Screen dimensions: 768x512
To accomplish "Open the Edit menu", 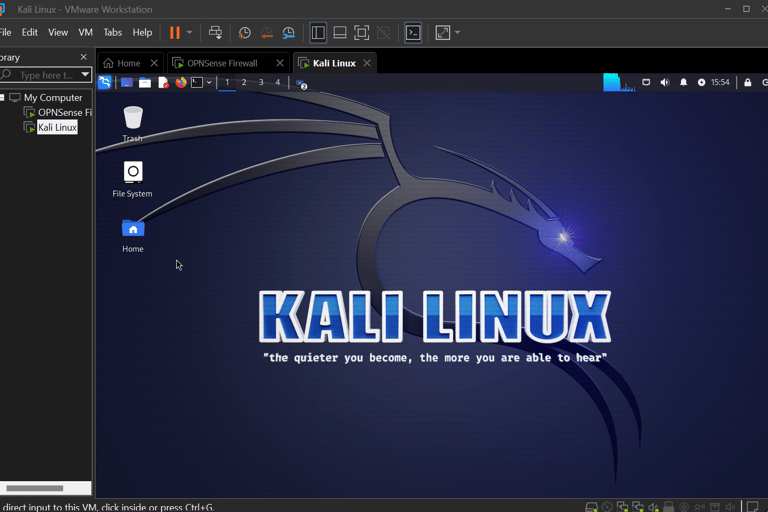I will 29,32.
